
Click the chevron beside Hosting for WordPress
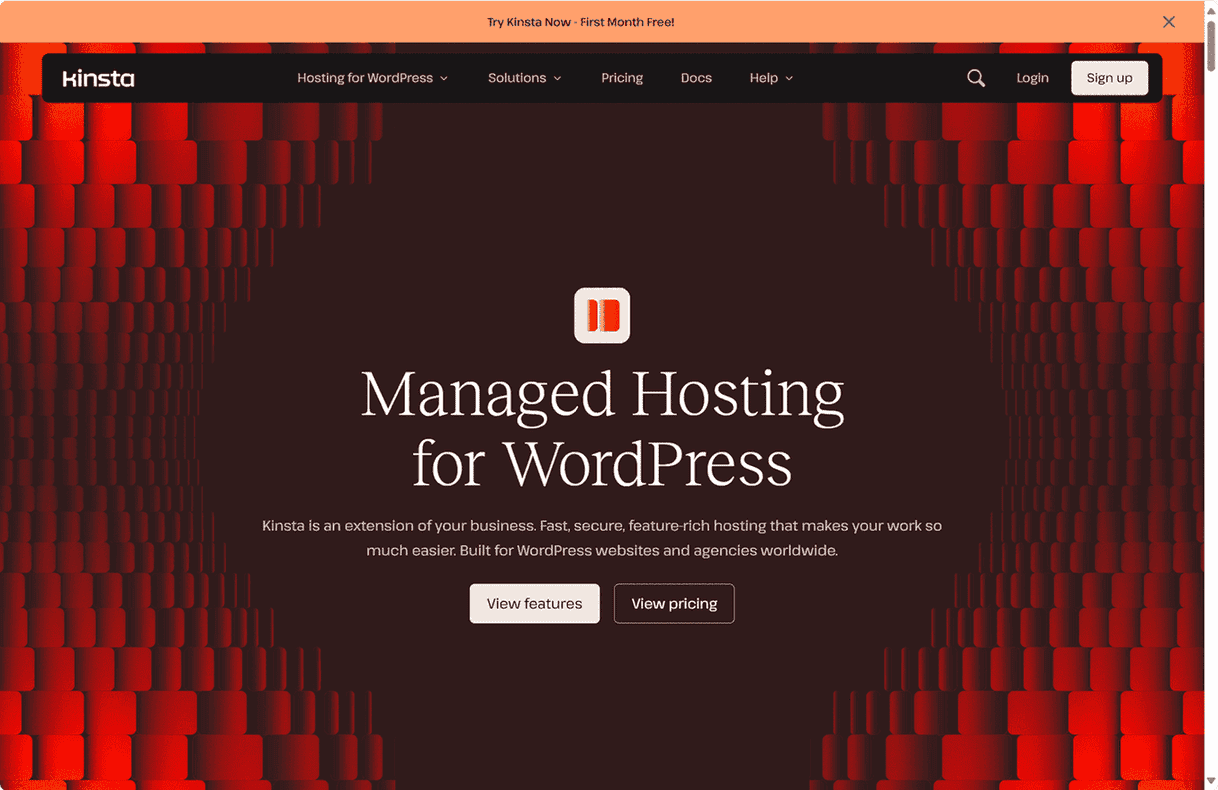[x=444, y=79]
